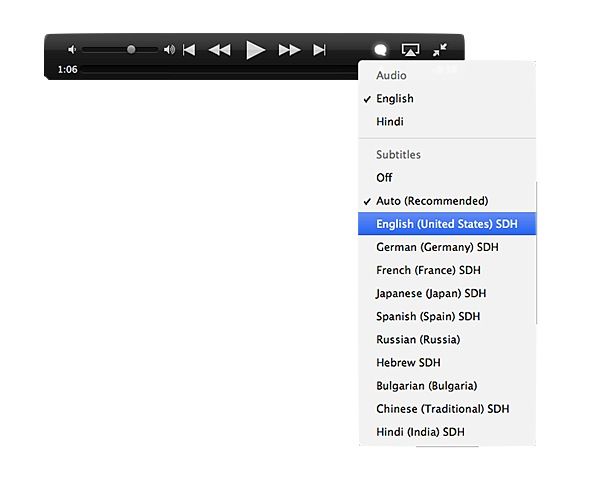Select Bulgarian (Bulgaria) subtitles
The image size is (600, 496).
[x=447, y=386]
